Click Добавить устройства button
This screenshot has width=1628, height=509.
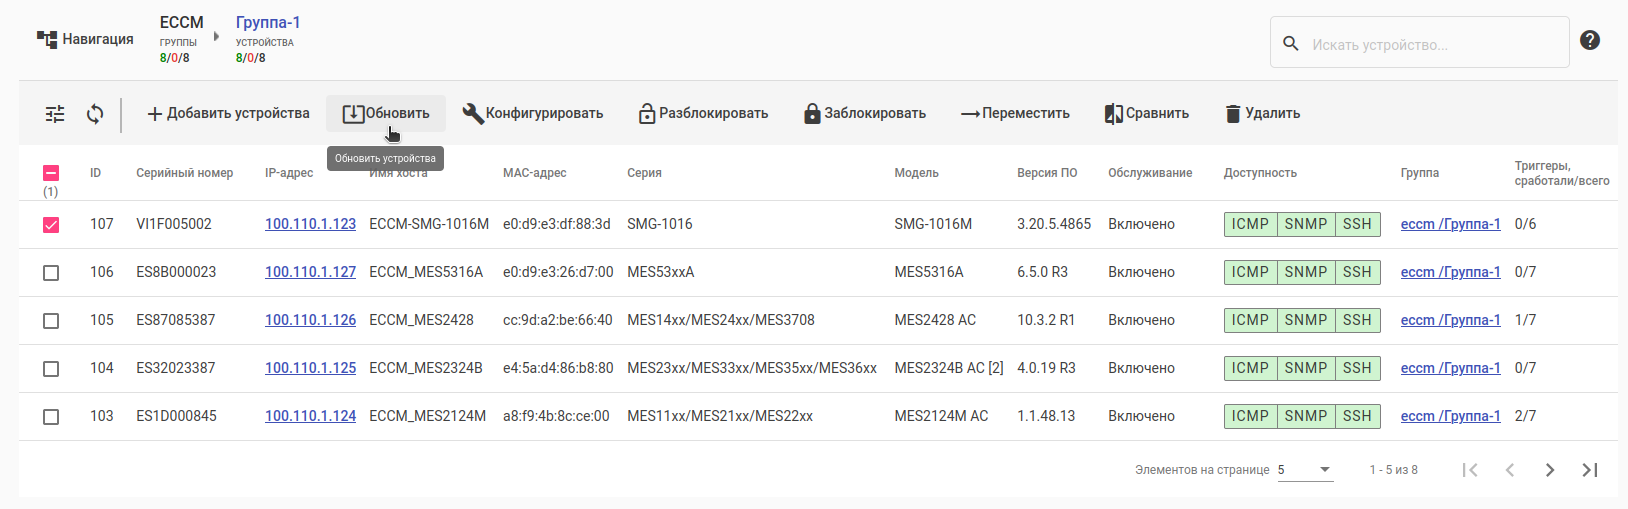pyautogui.click(x=229, y=114)
